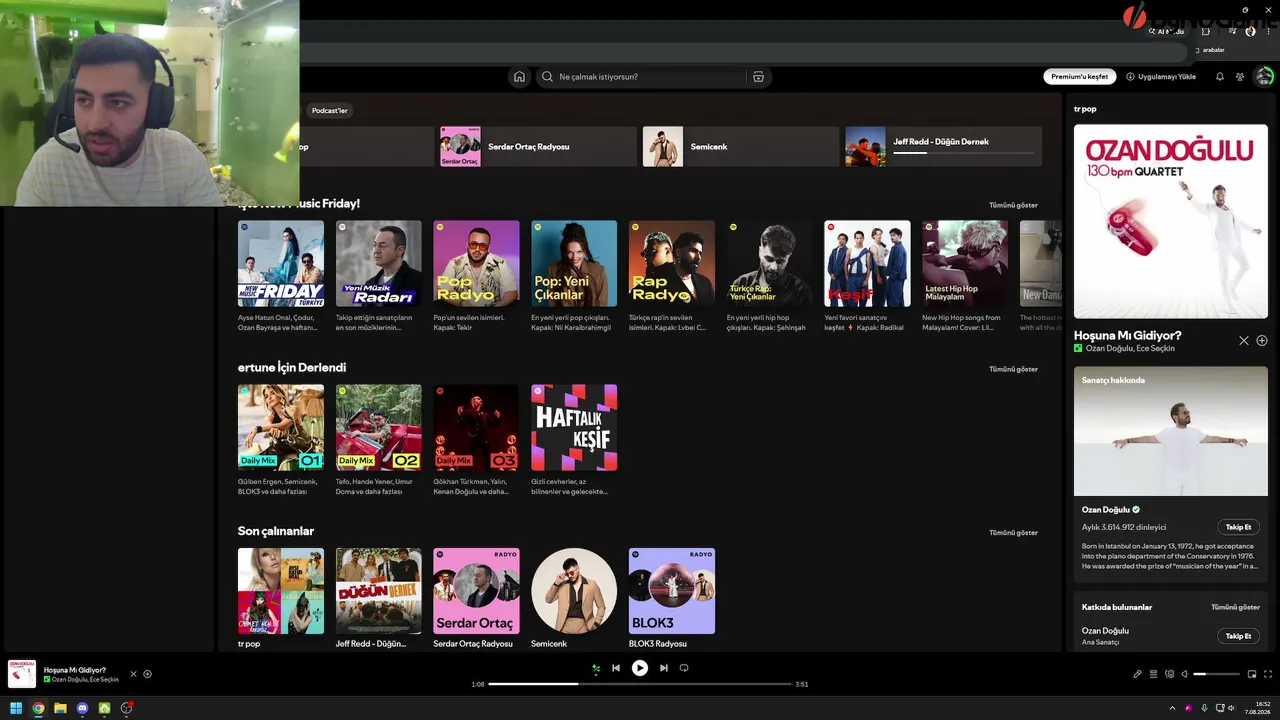Open Google Chrome from the taskbar
1280x720 pixels.
[38, 708]
